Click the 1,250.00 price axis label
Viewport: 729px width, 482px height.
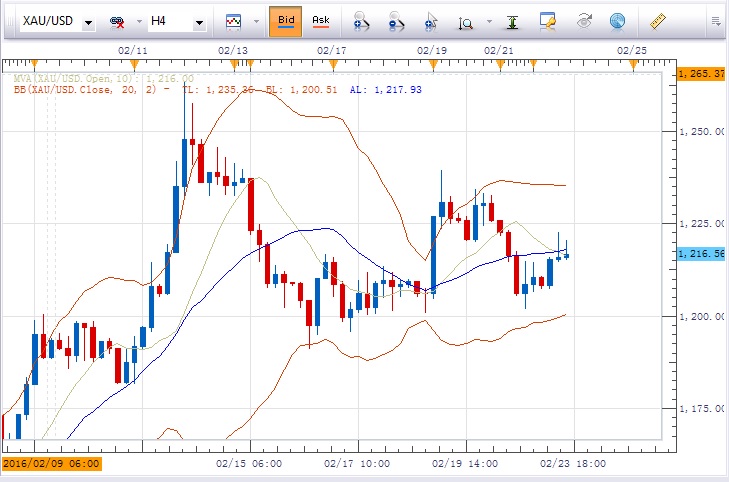point(702,132)
